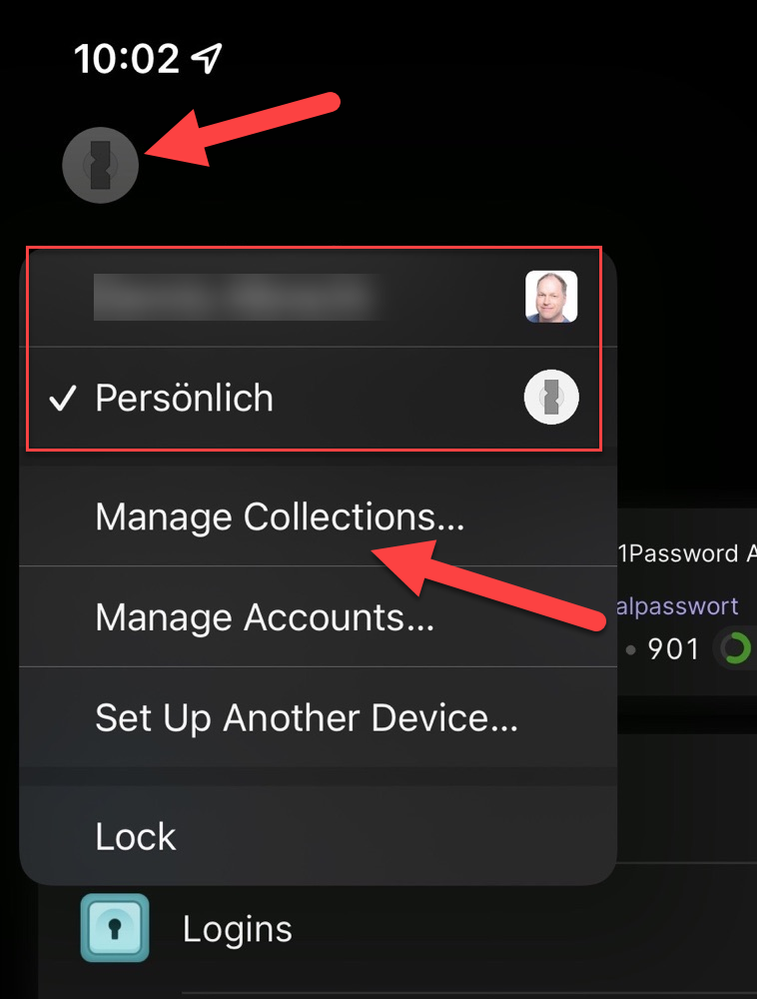Tap the user profile photo thumbnail
This screenshot has width=757, height=999.
[x=551, y=296]
